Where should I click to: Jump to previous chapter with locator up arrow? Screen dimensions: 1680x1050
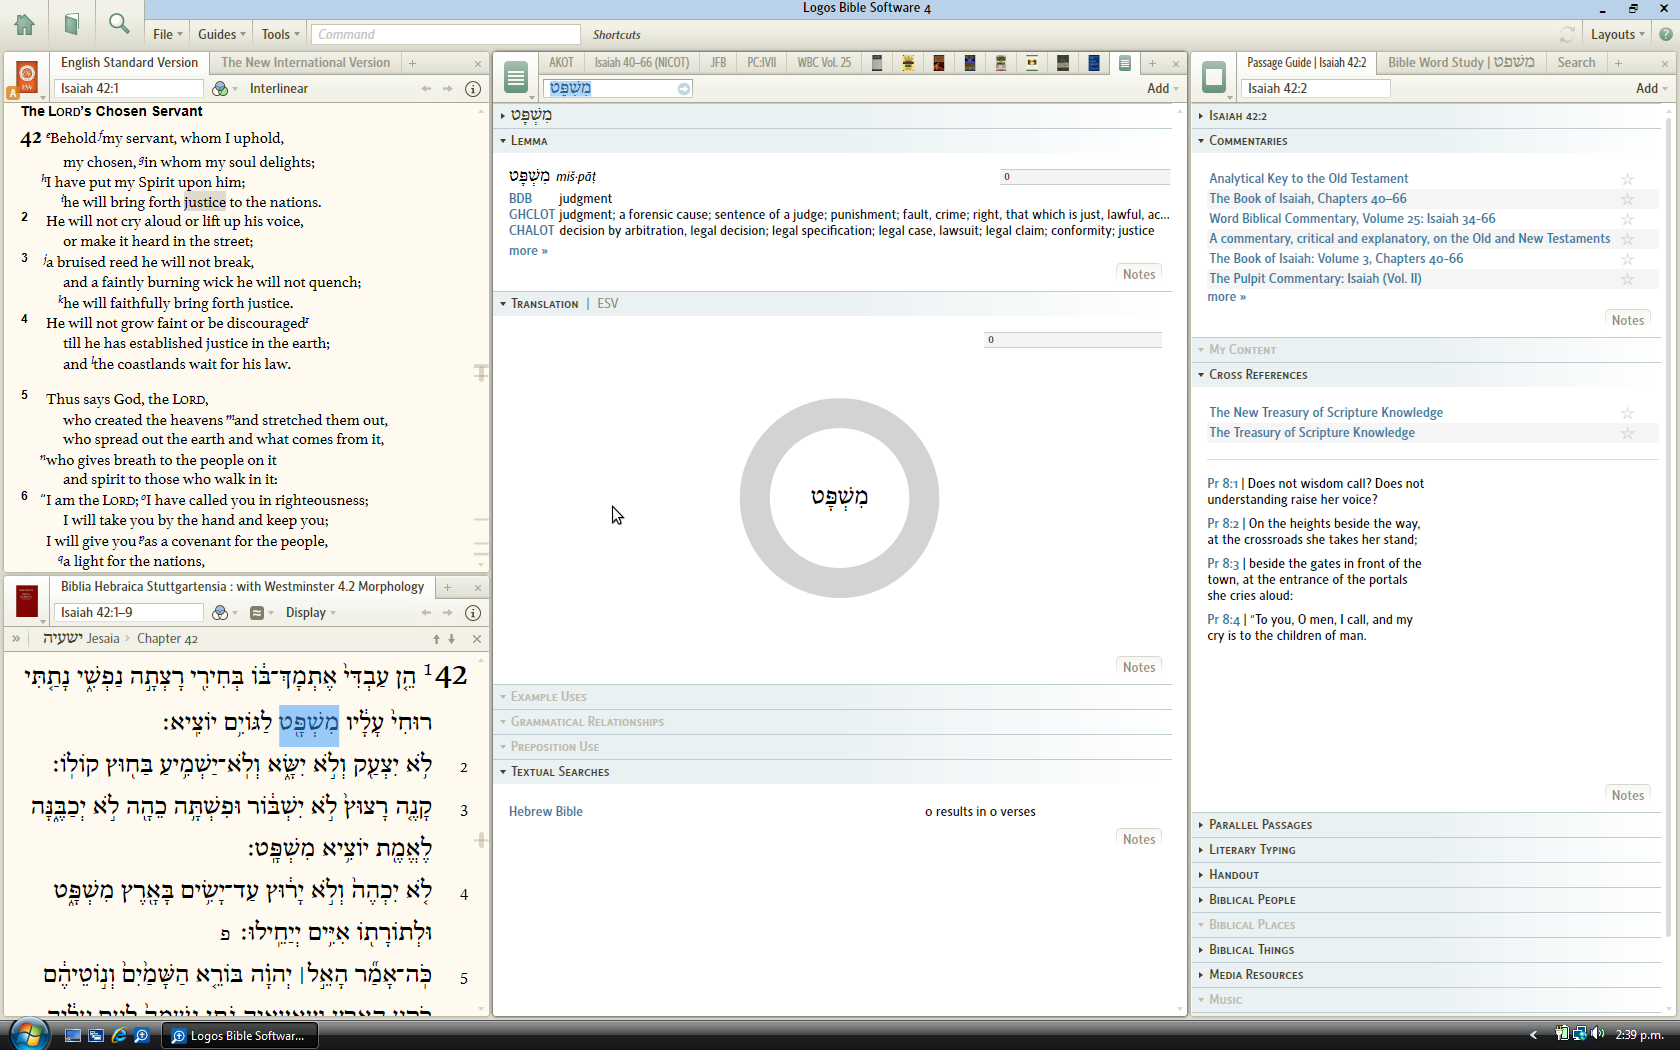(x=436, y=639)
